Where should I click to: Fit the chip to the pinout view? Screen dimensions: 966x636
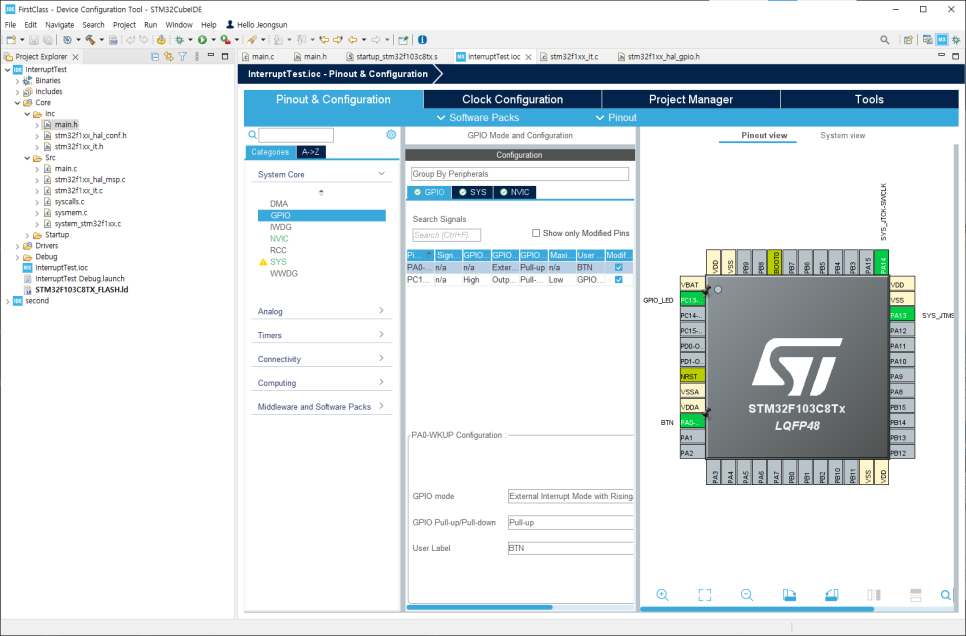(x=705, y=595)
